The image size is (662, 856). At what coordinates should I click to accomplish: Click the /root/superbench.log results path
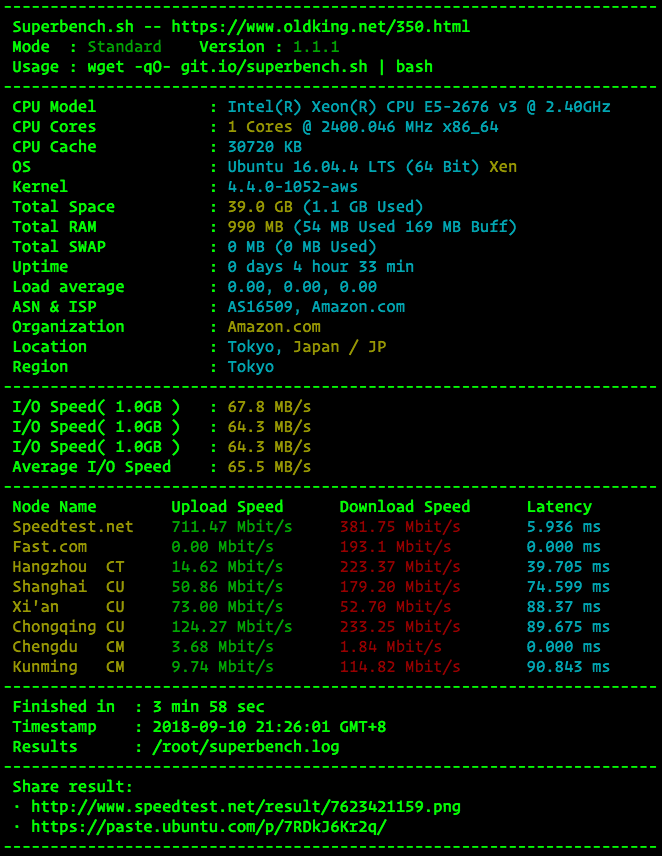click(246, 747)
